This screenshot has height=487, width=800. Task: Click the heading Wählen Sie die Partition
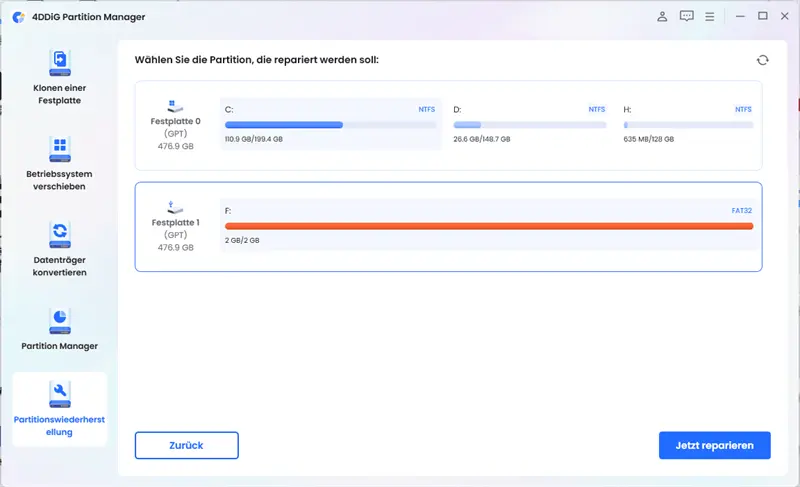pyautogui.click(x=257, y=60)
